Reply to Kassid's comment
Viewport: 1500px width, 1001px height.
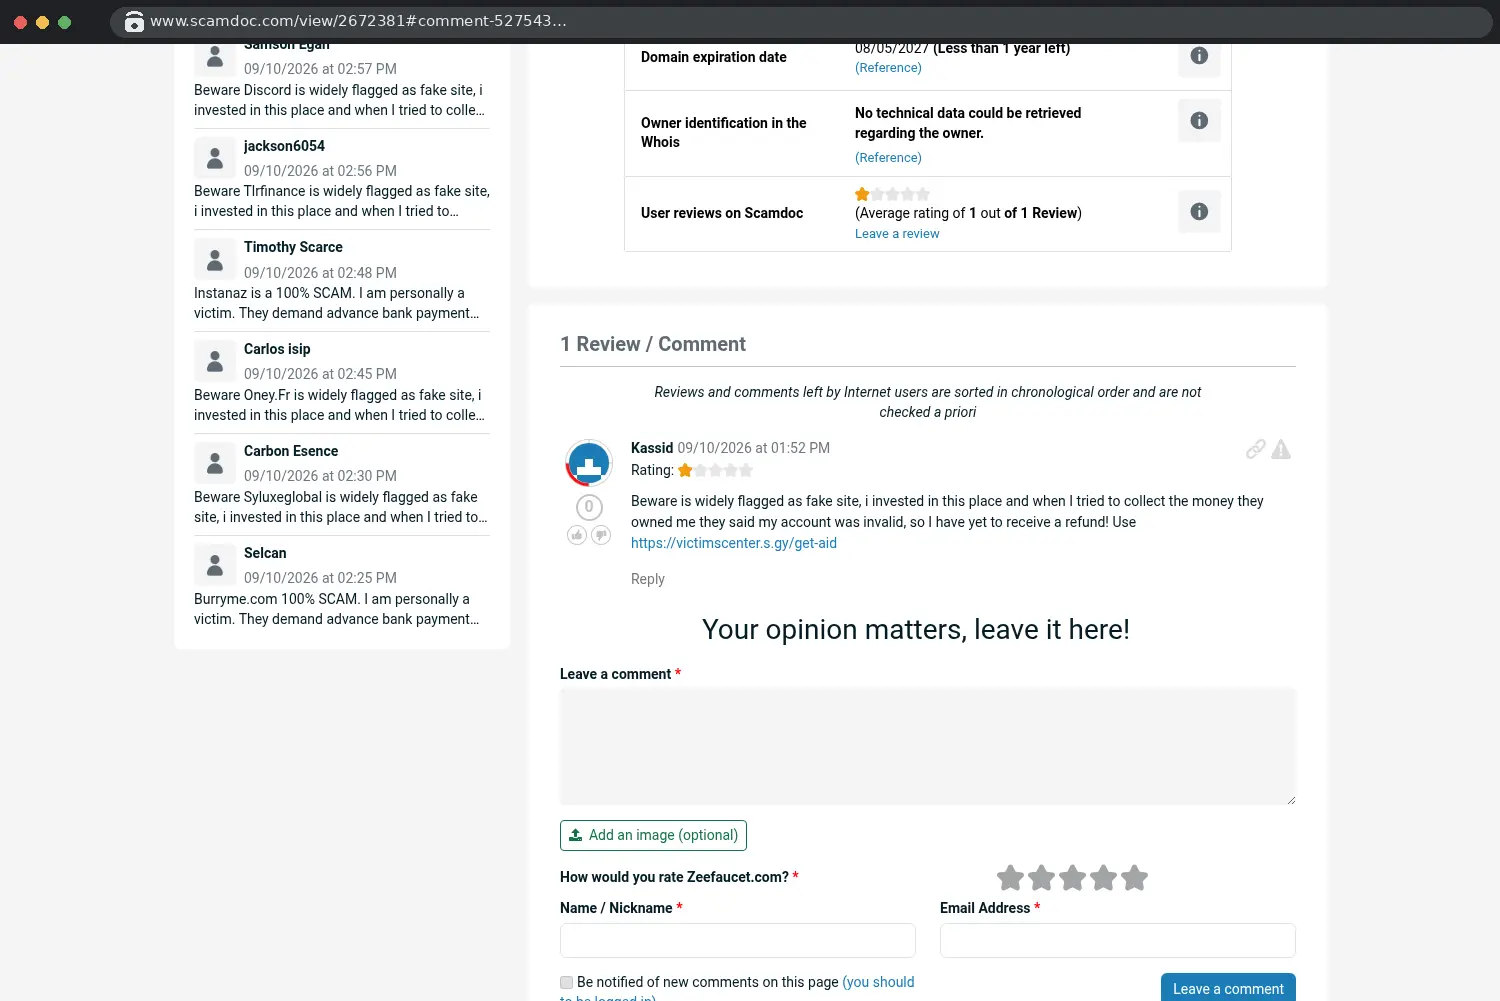[x=648, y=579]
